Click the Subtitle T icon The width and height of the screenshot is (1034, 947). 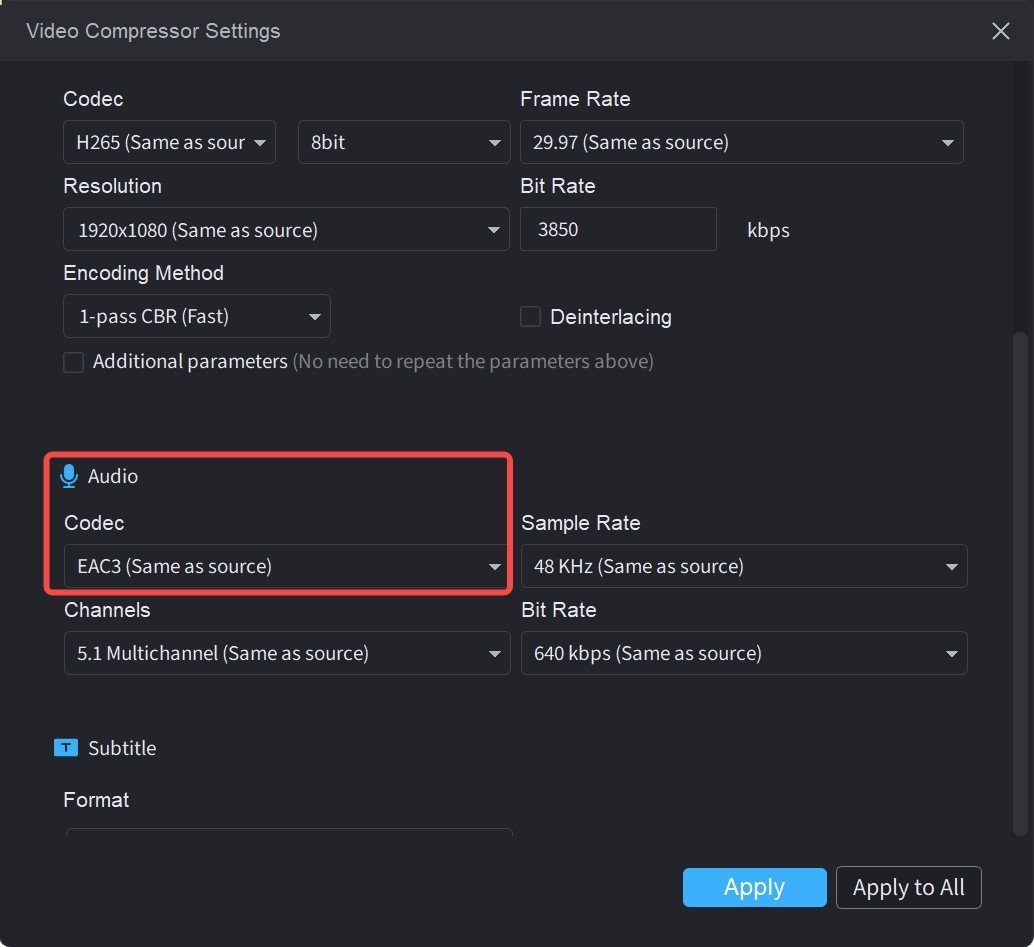click(66, 748)
